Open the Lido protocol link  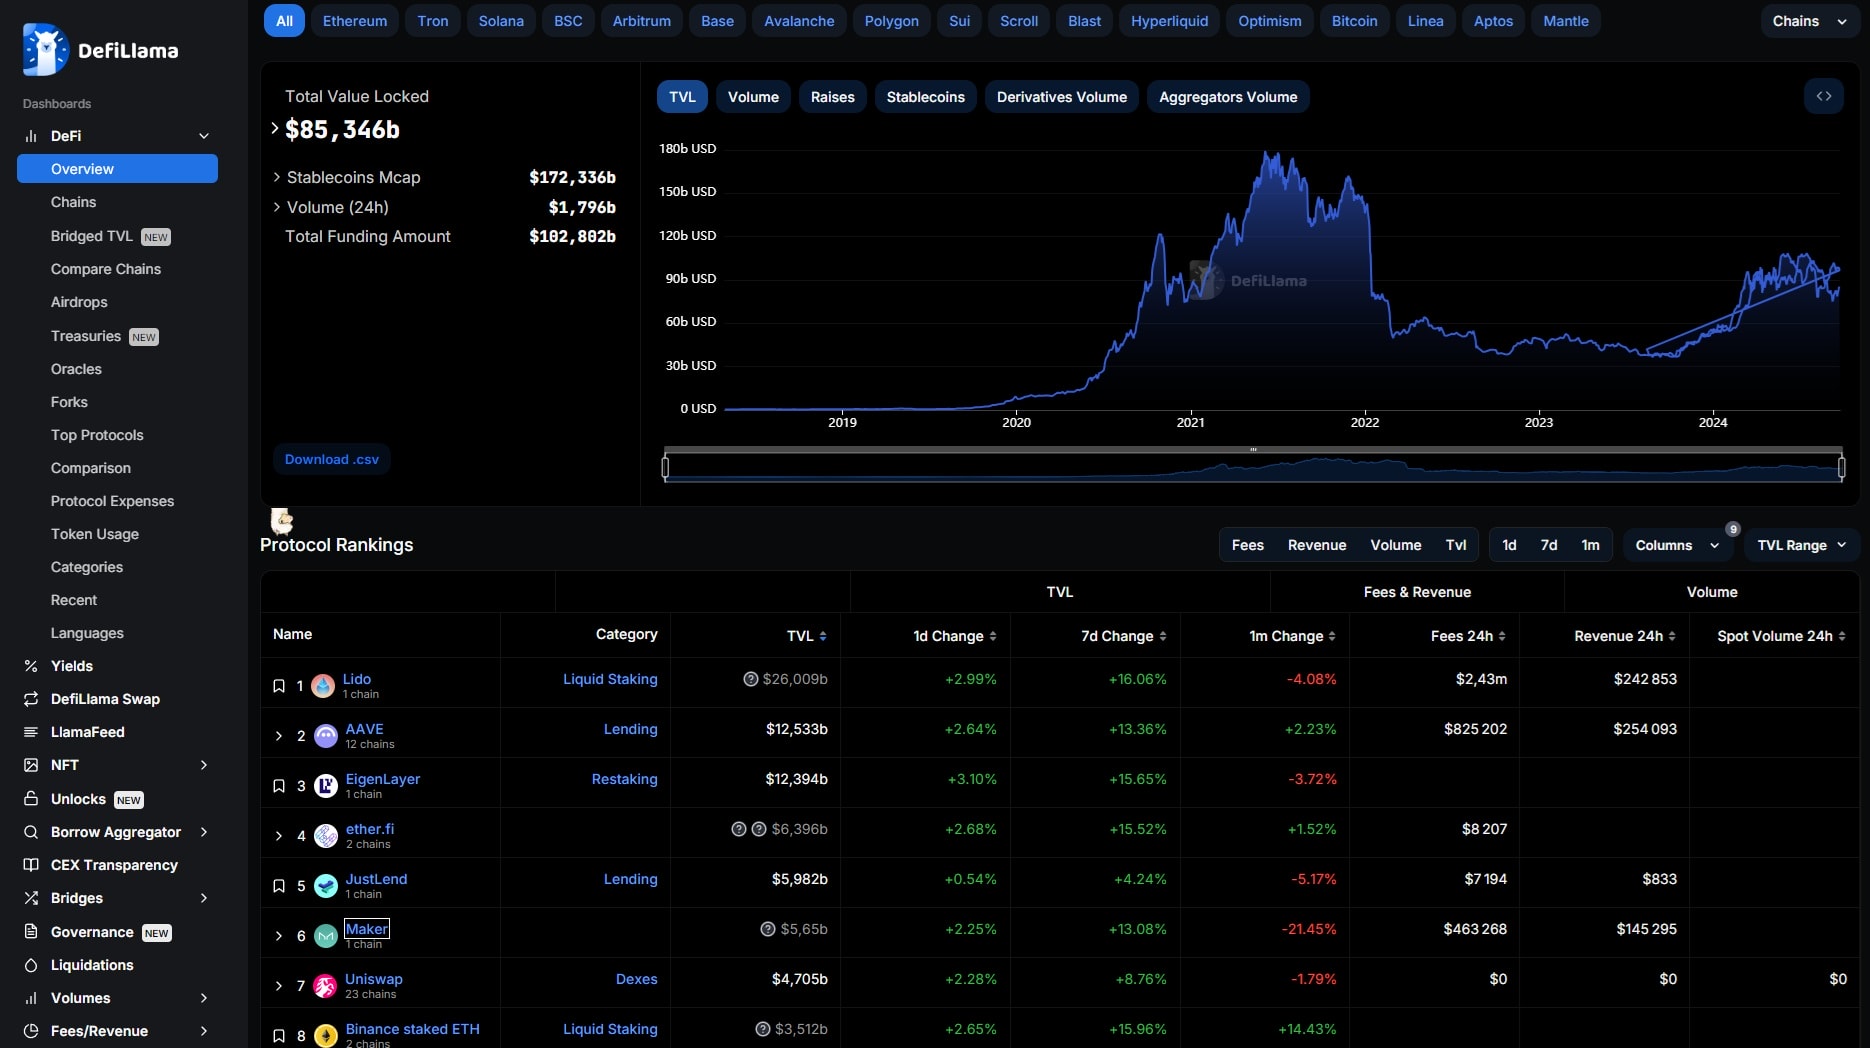[357, 679]
